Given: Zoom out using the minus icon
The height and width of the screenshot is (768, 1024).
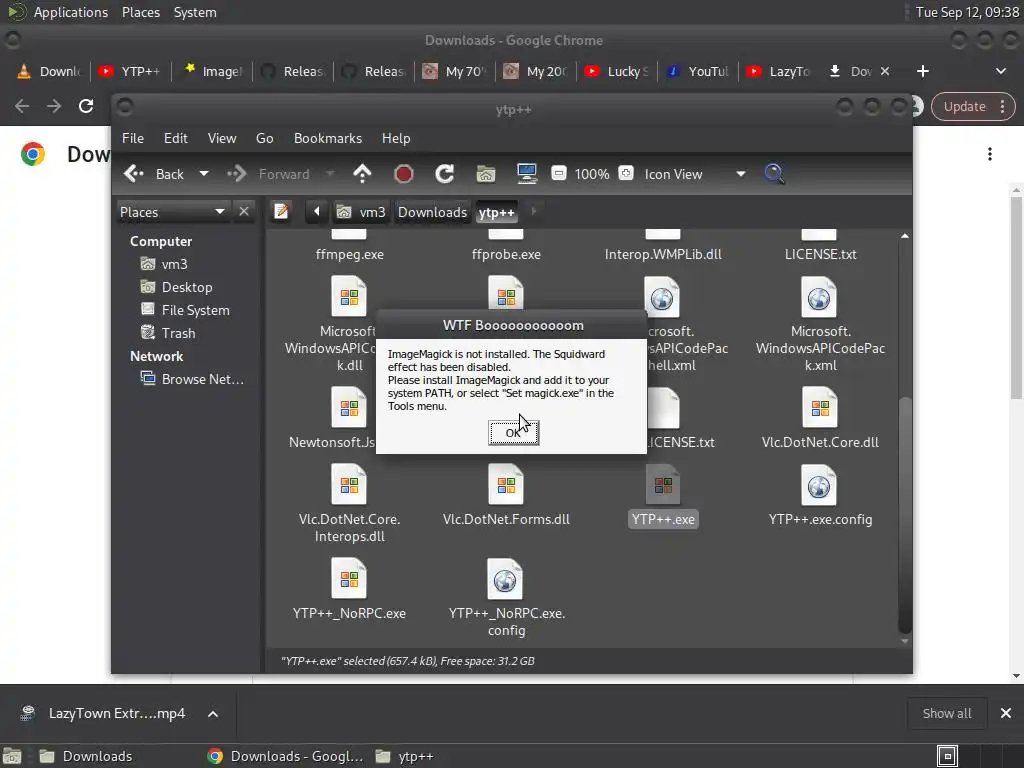Looking at the screenshot, I should [x=558, y=173].
